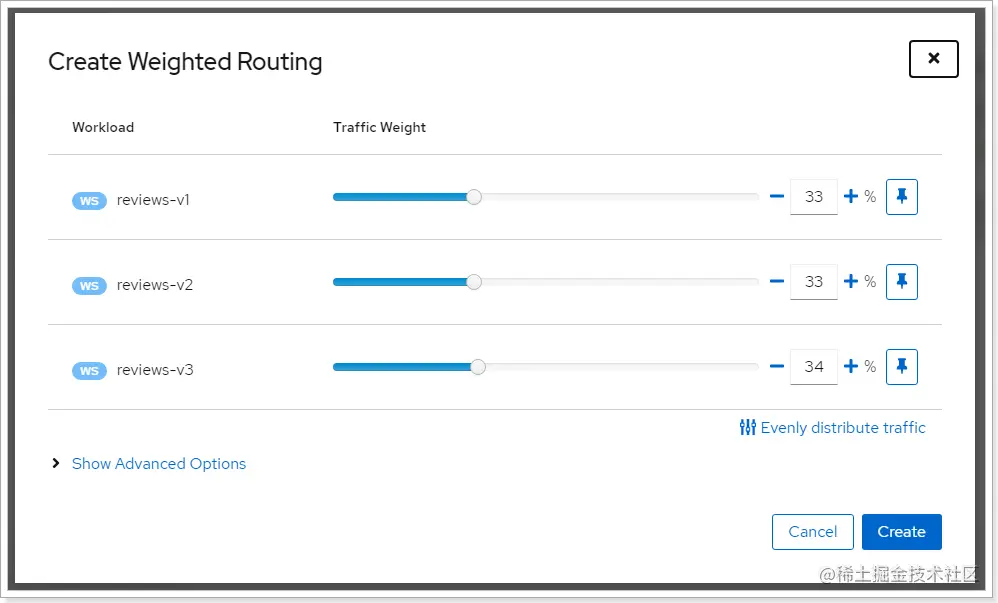This screenshot has width=998, height=603.
Task: Increase reviews-v1 weight with plus icon
Action: (851, 197)
